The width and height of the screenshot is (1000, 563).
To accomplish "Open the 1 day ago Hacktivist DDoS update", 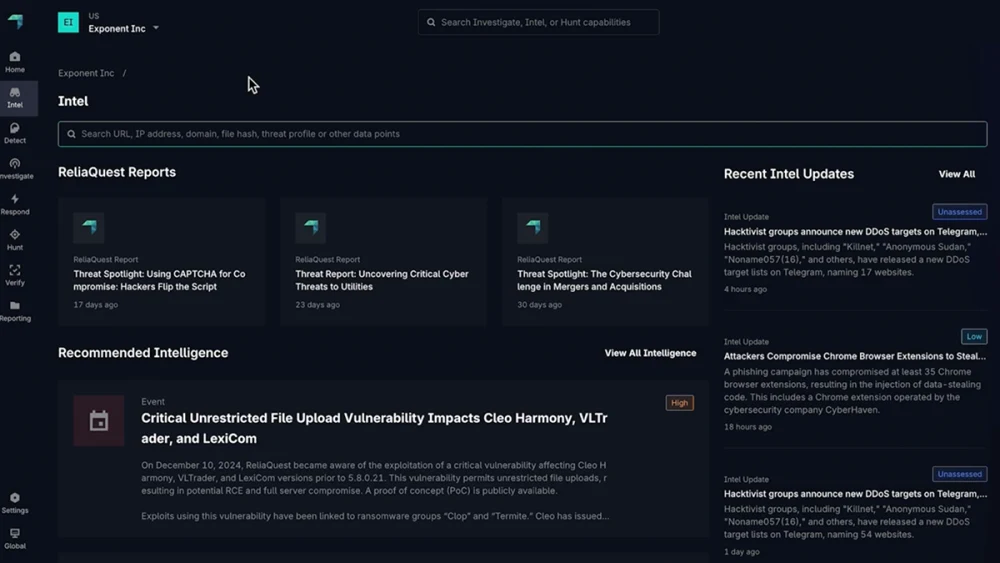I will (855, 494).
